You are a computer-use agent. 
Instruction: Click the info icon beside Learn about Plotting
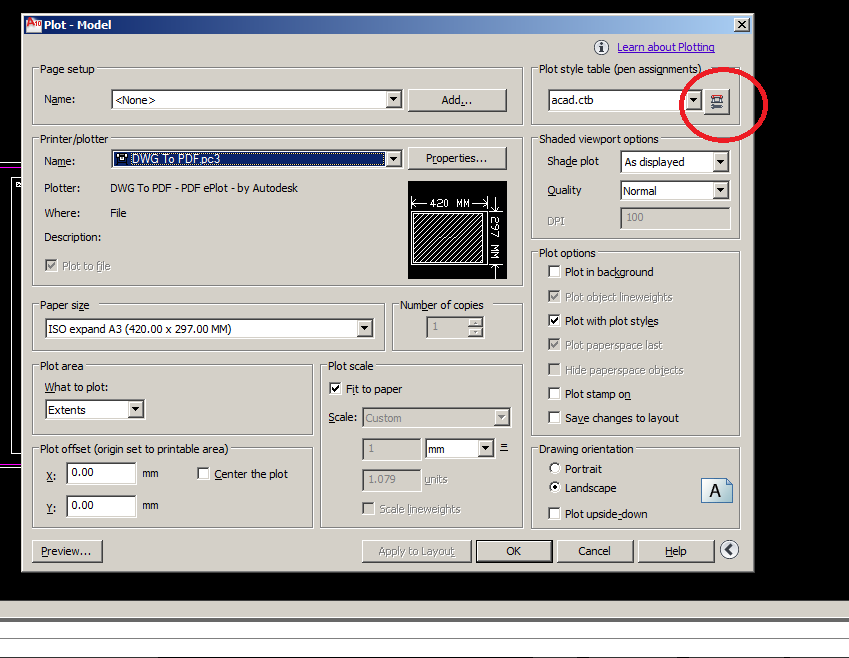point(601,48)
